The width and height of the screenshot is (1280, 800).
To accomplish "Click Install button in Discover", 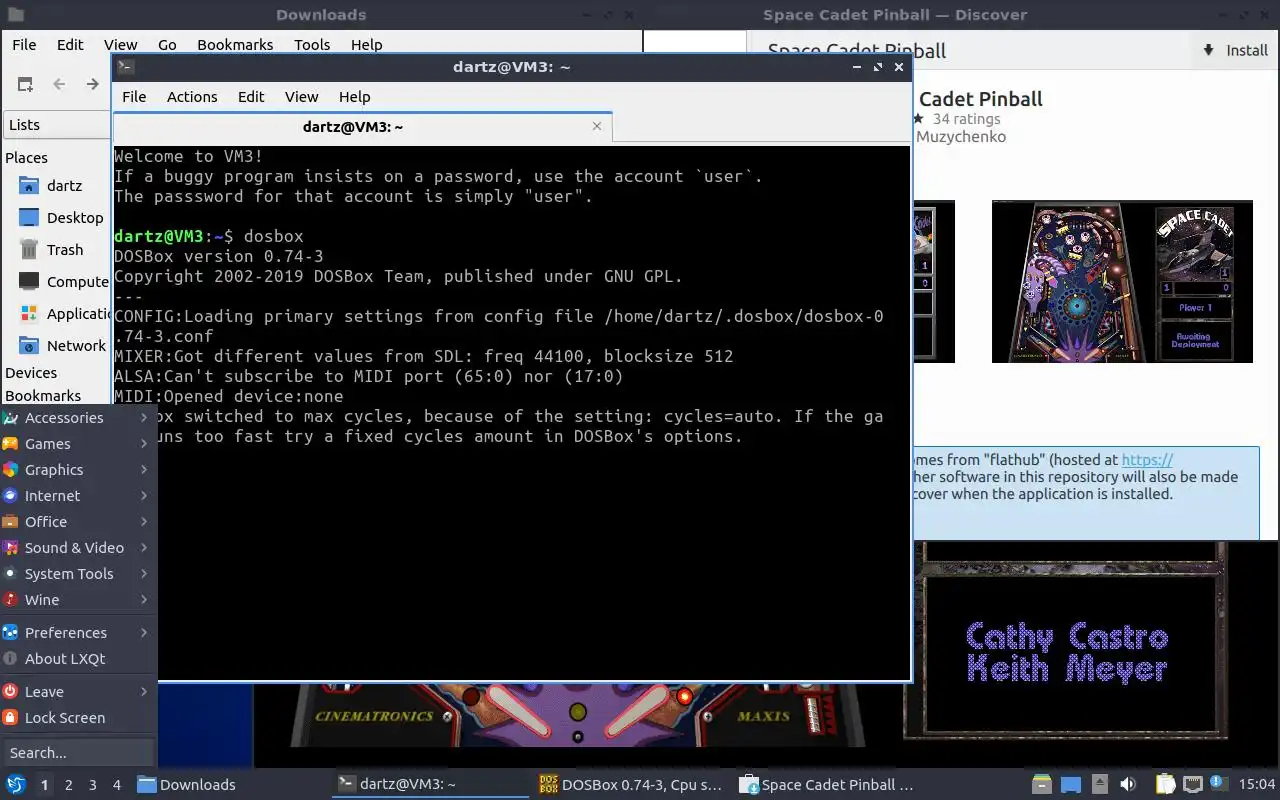I will (1235, 50).
